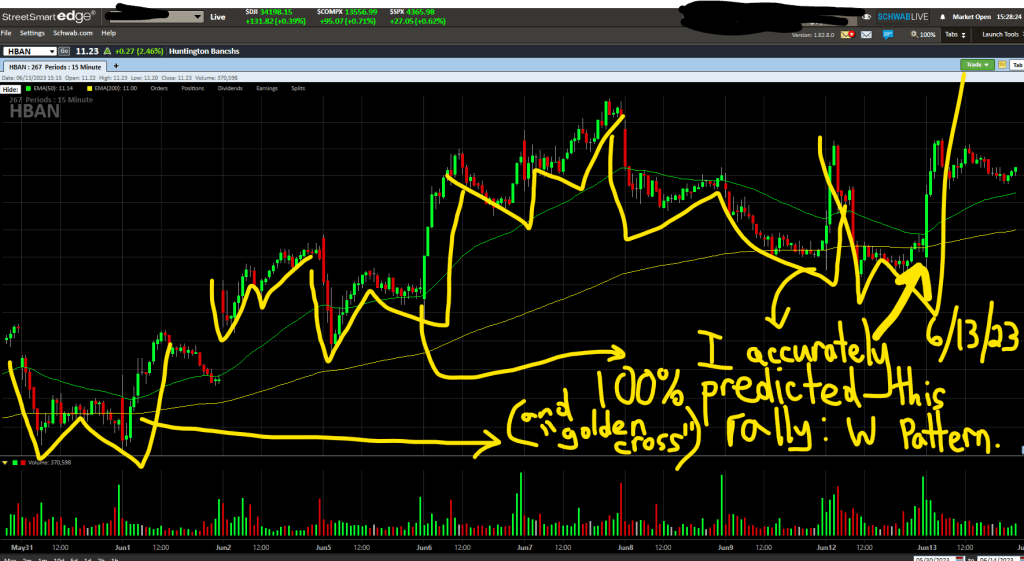
Task: Click the notification bell icon
Action: (x=943, y=17)
